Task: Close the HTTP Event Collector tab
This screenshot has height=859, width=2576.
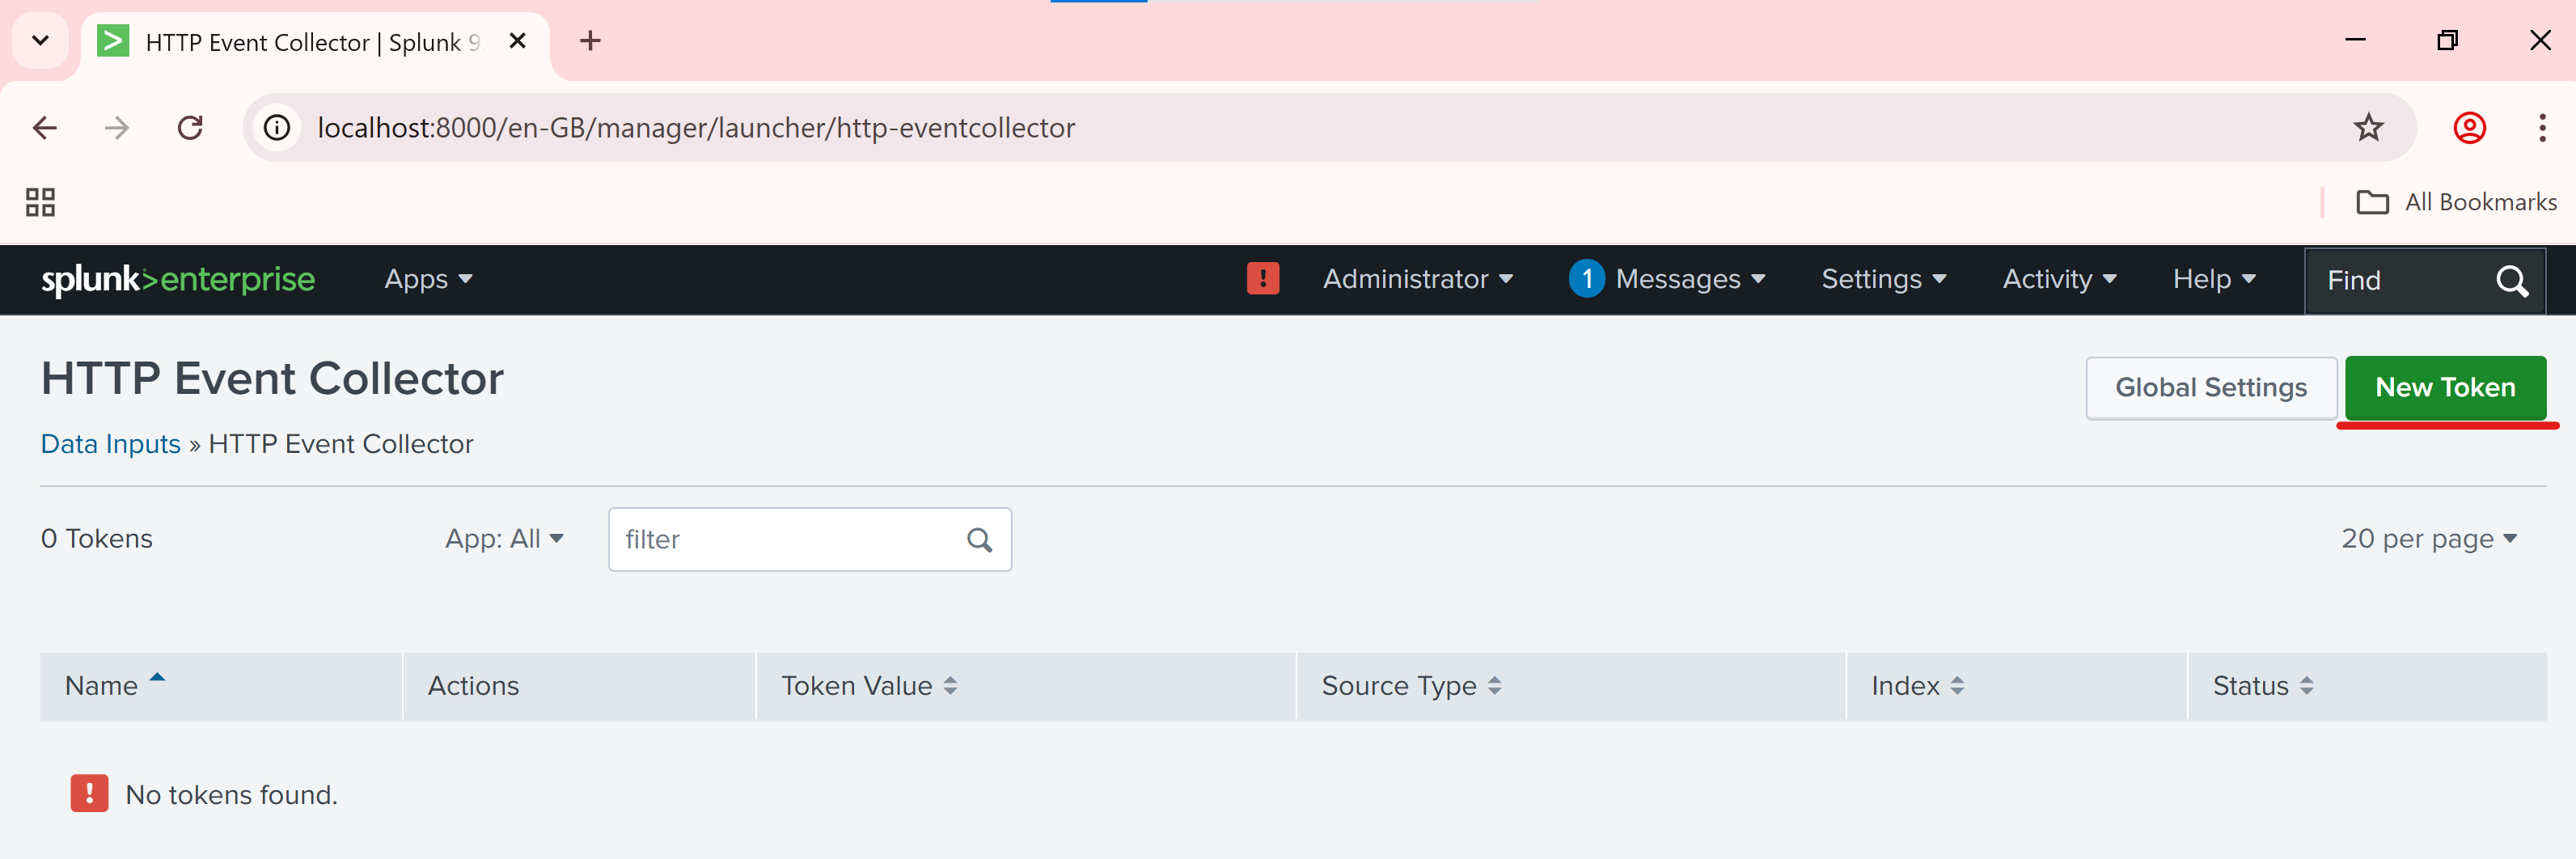Action: pos(517,41)
